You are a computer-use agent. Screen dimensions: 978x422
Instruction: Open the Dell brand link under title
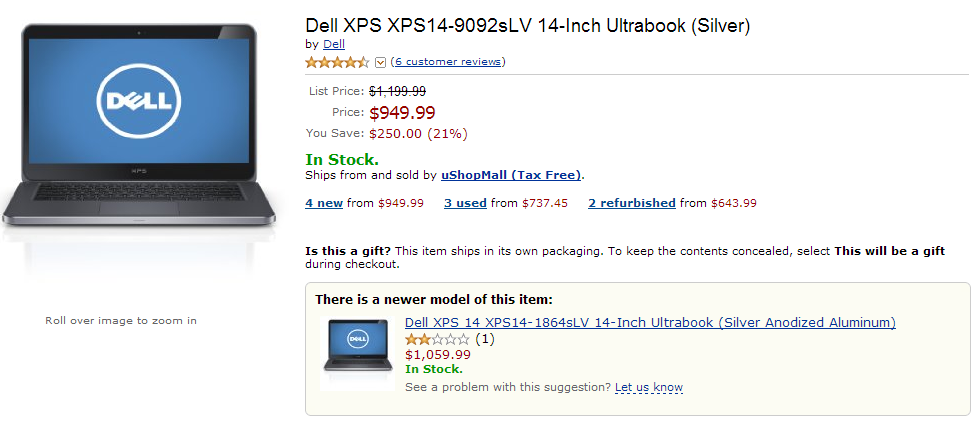[x=334, y=44]
